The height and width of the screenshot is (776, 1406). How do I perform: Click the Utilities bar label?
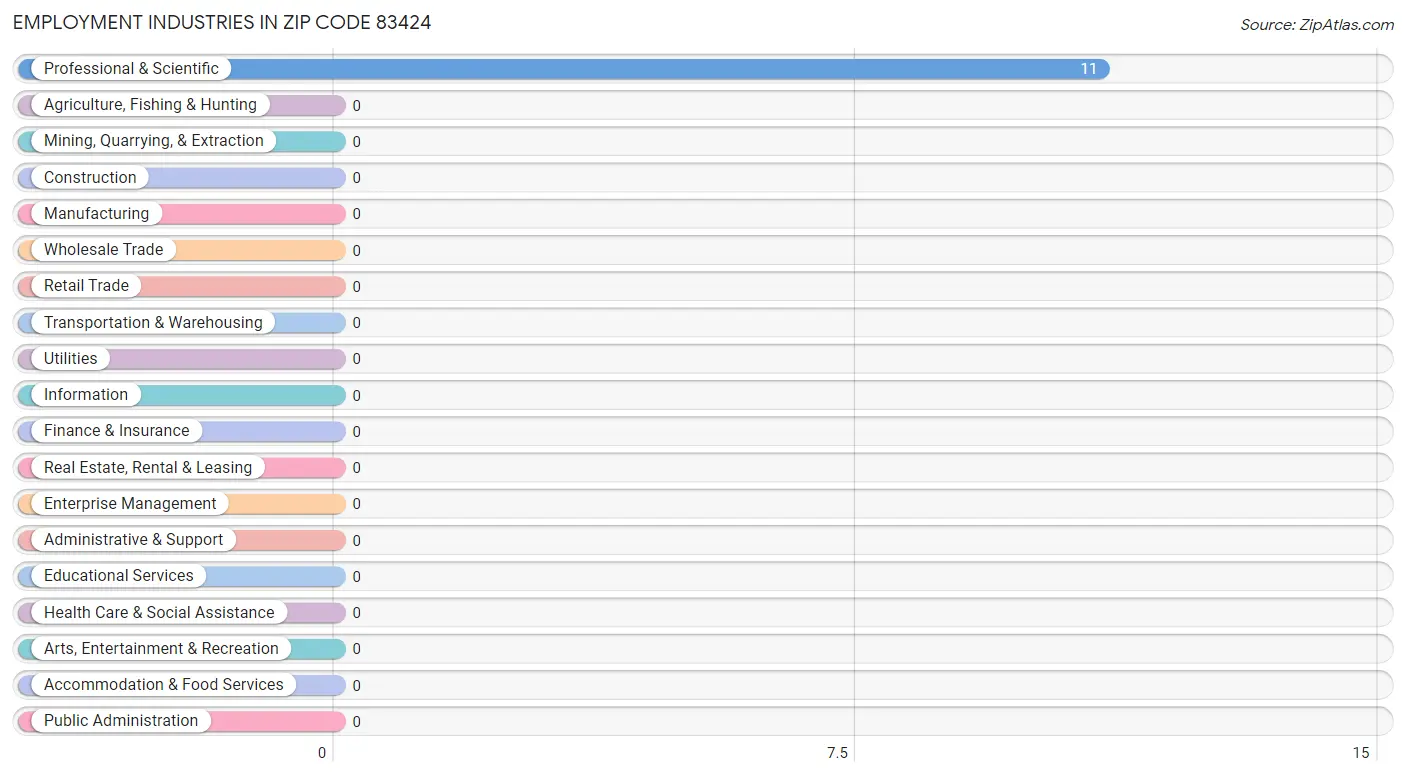(x=71, y=358)
